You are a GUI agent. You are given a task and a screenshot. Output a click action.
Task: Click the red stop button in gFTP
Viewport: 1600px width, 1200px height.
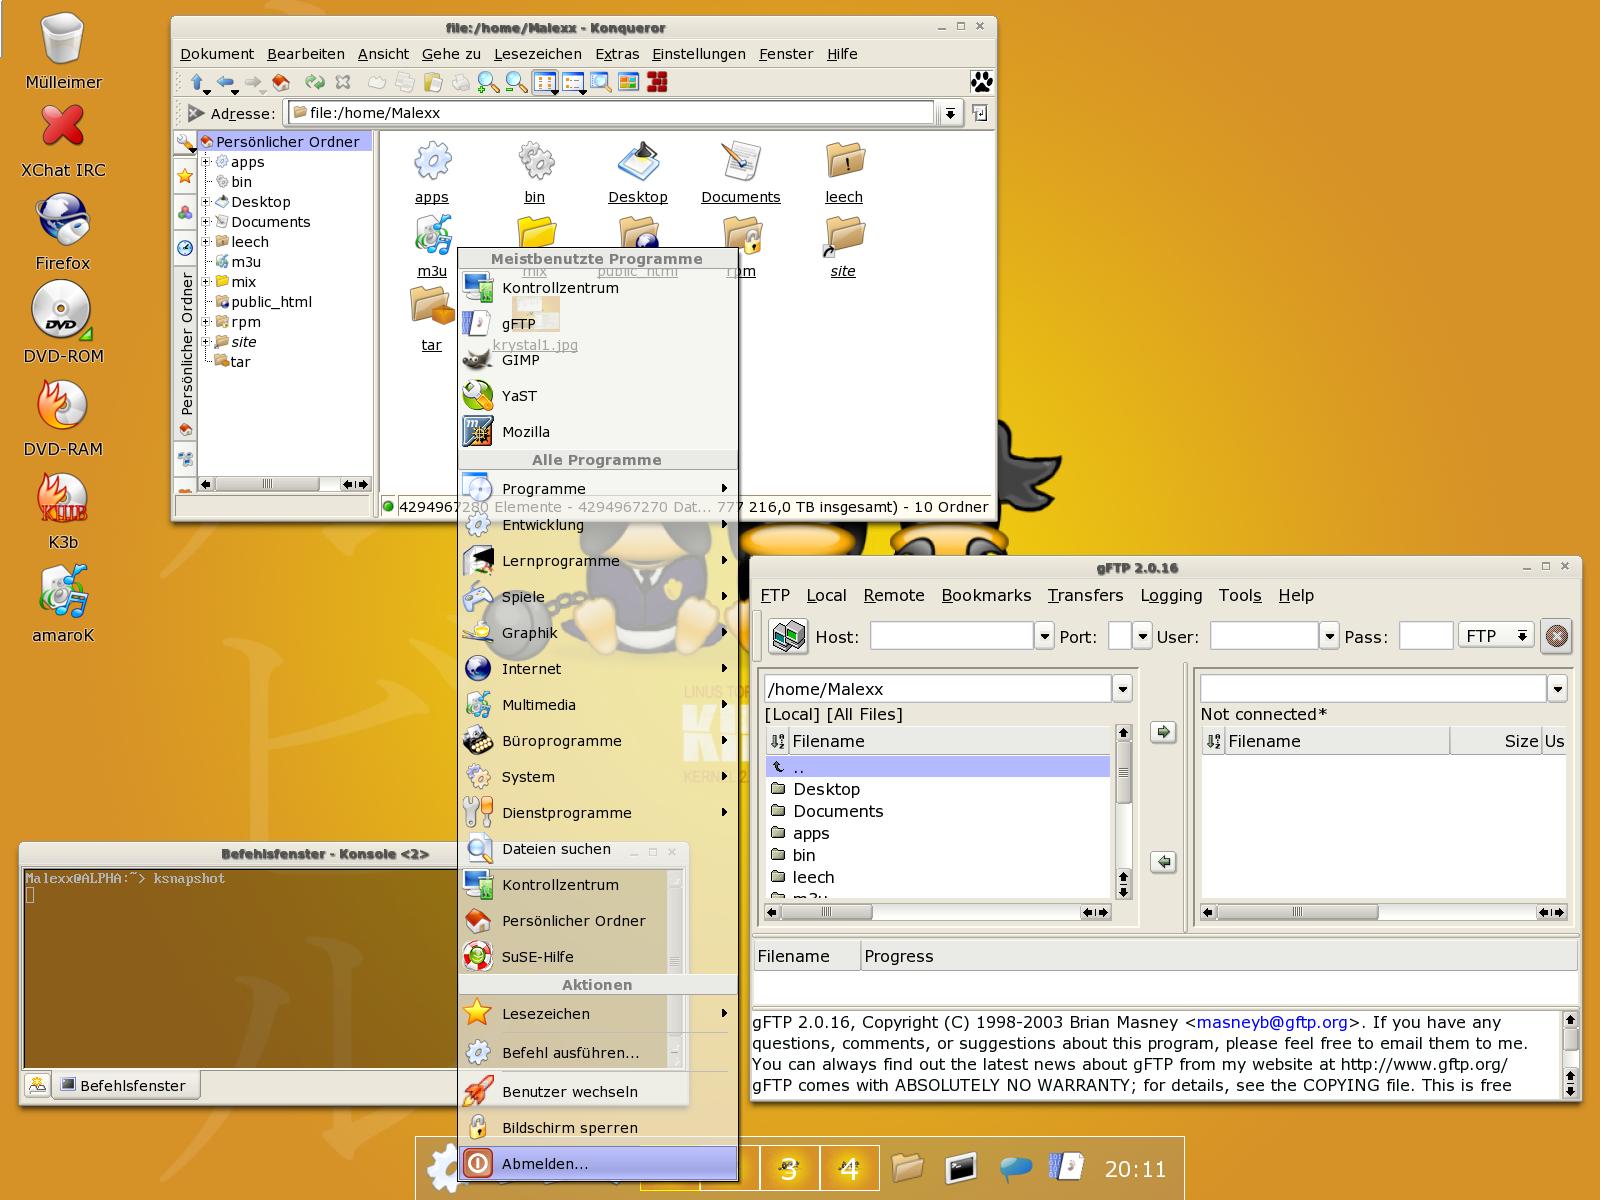point(1557,636)
